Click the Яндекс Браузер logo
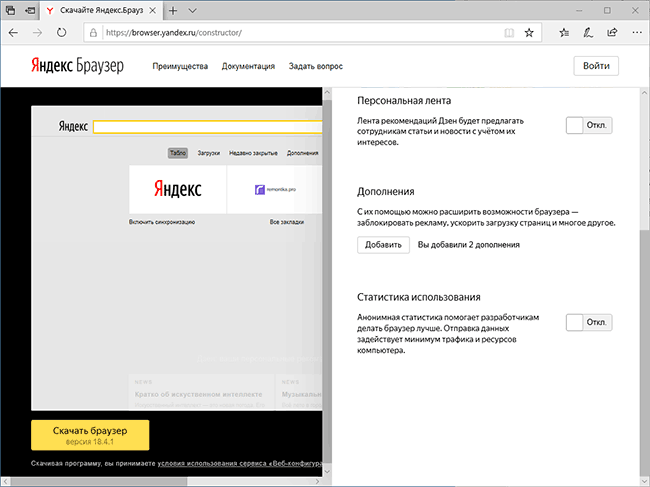Viewport: 650px width, 487px height. (77, 66)
